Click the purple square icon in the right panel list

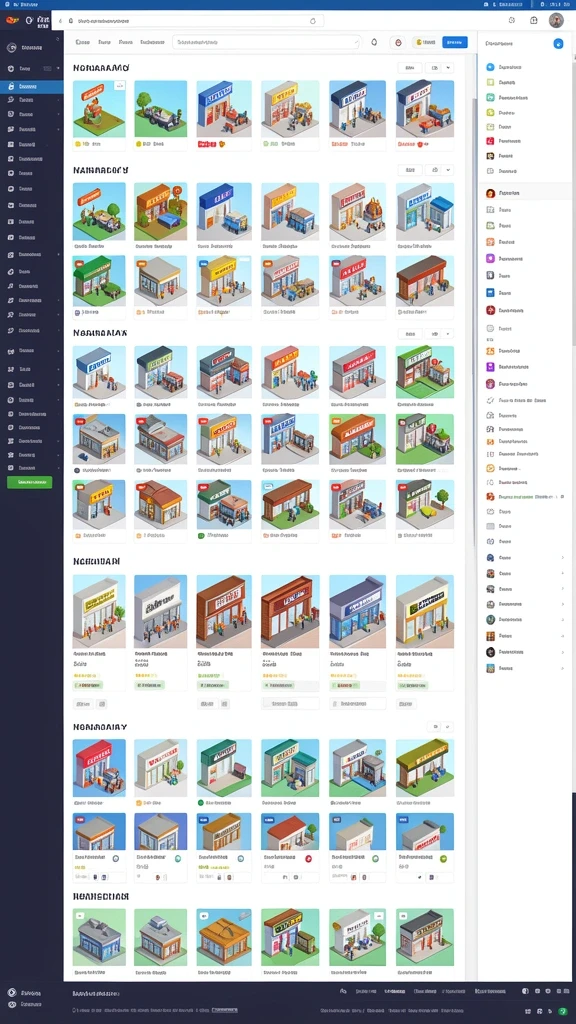click(x=490, y=258)
